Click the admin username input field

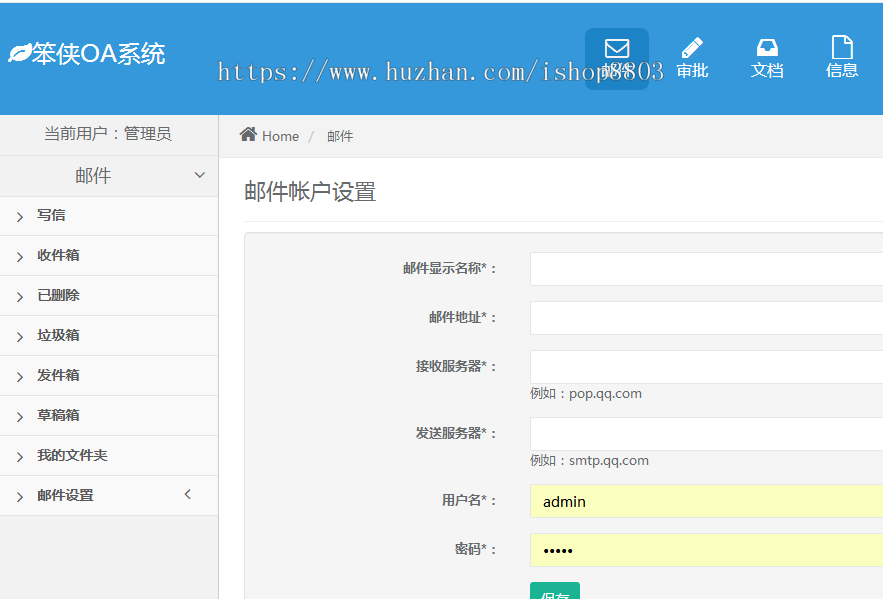click(x=700, y=501)
